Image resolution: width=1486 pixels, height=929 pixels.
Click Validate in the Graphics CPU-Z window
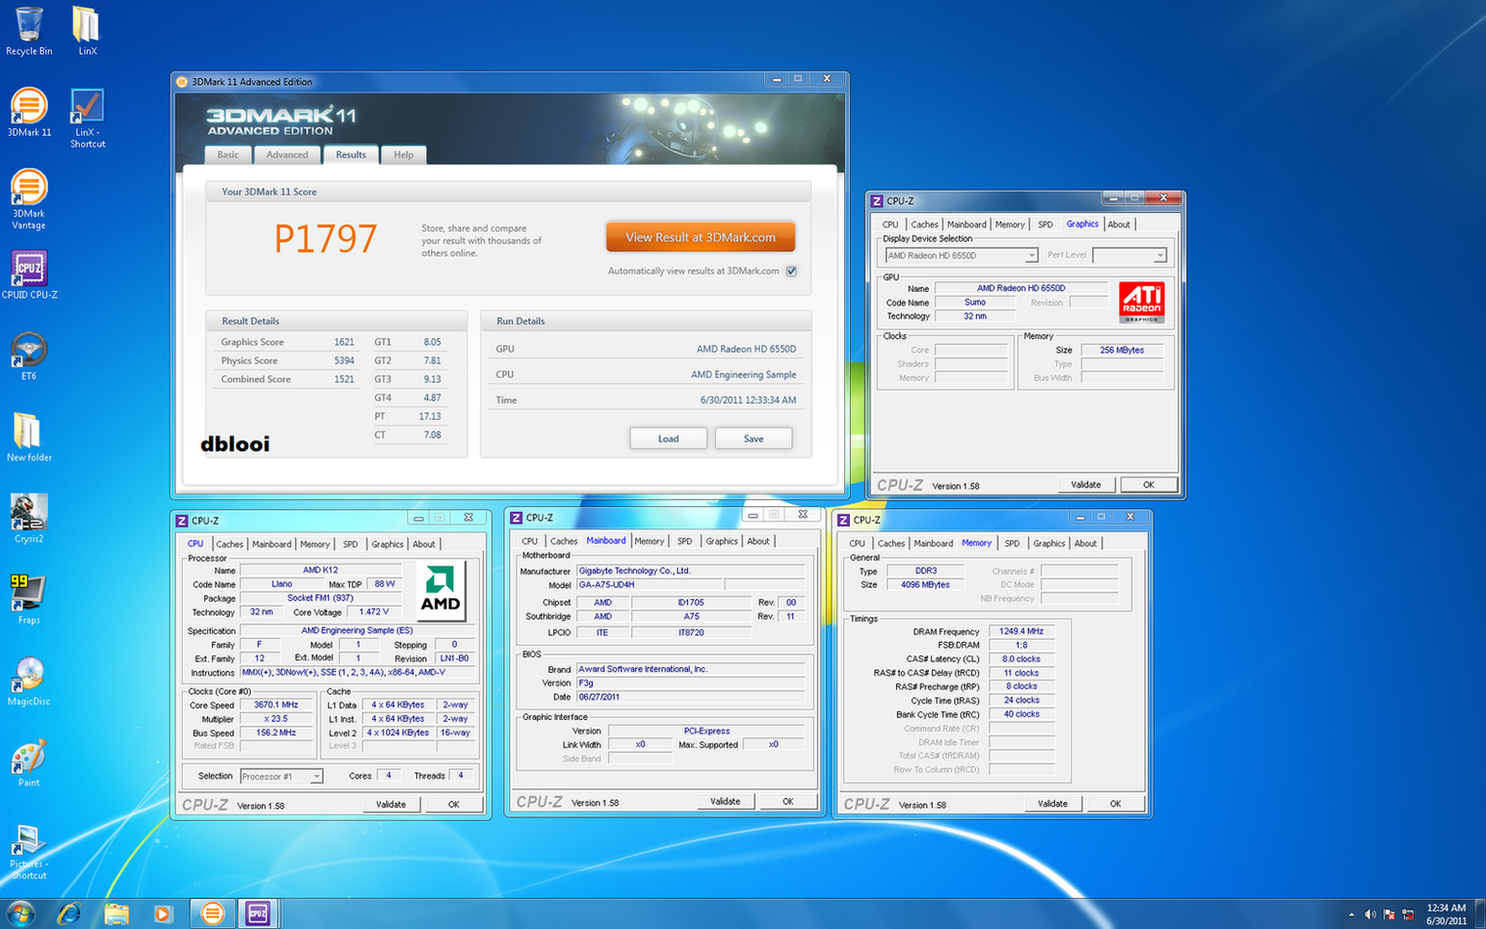tap(1085, 485)
